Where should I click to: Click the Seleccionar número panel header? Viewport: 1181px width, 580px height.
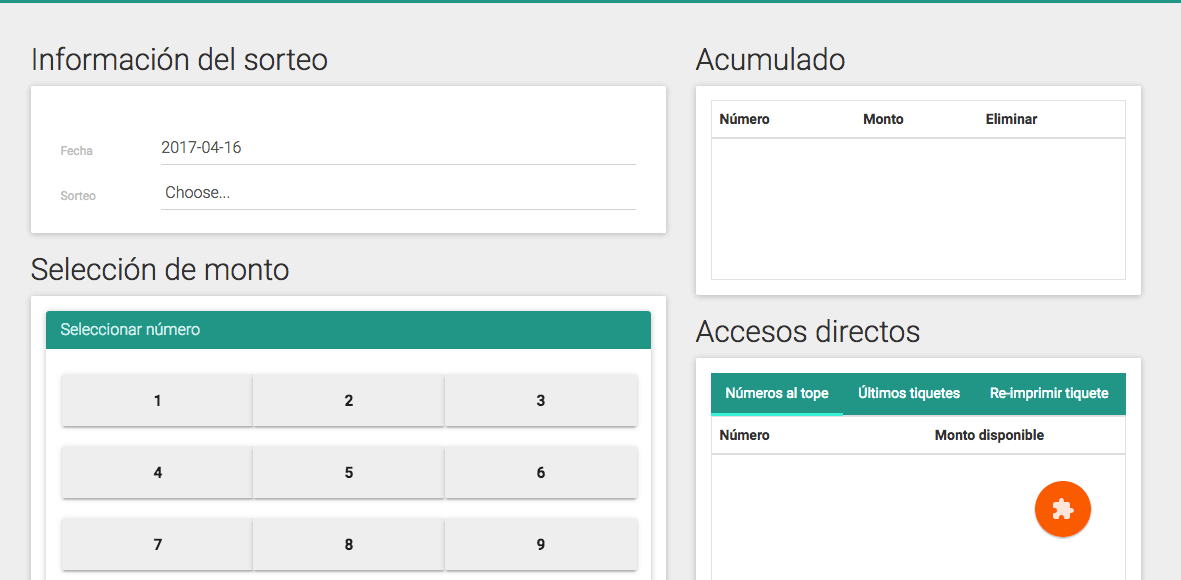pyautogui.click(x=348, y=330)
